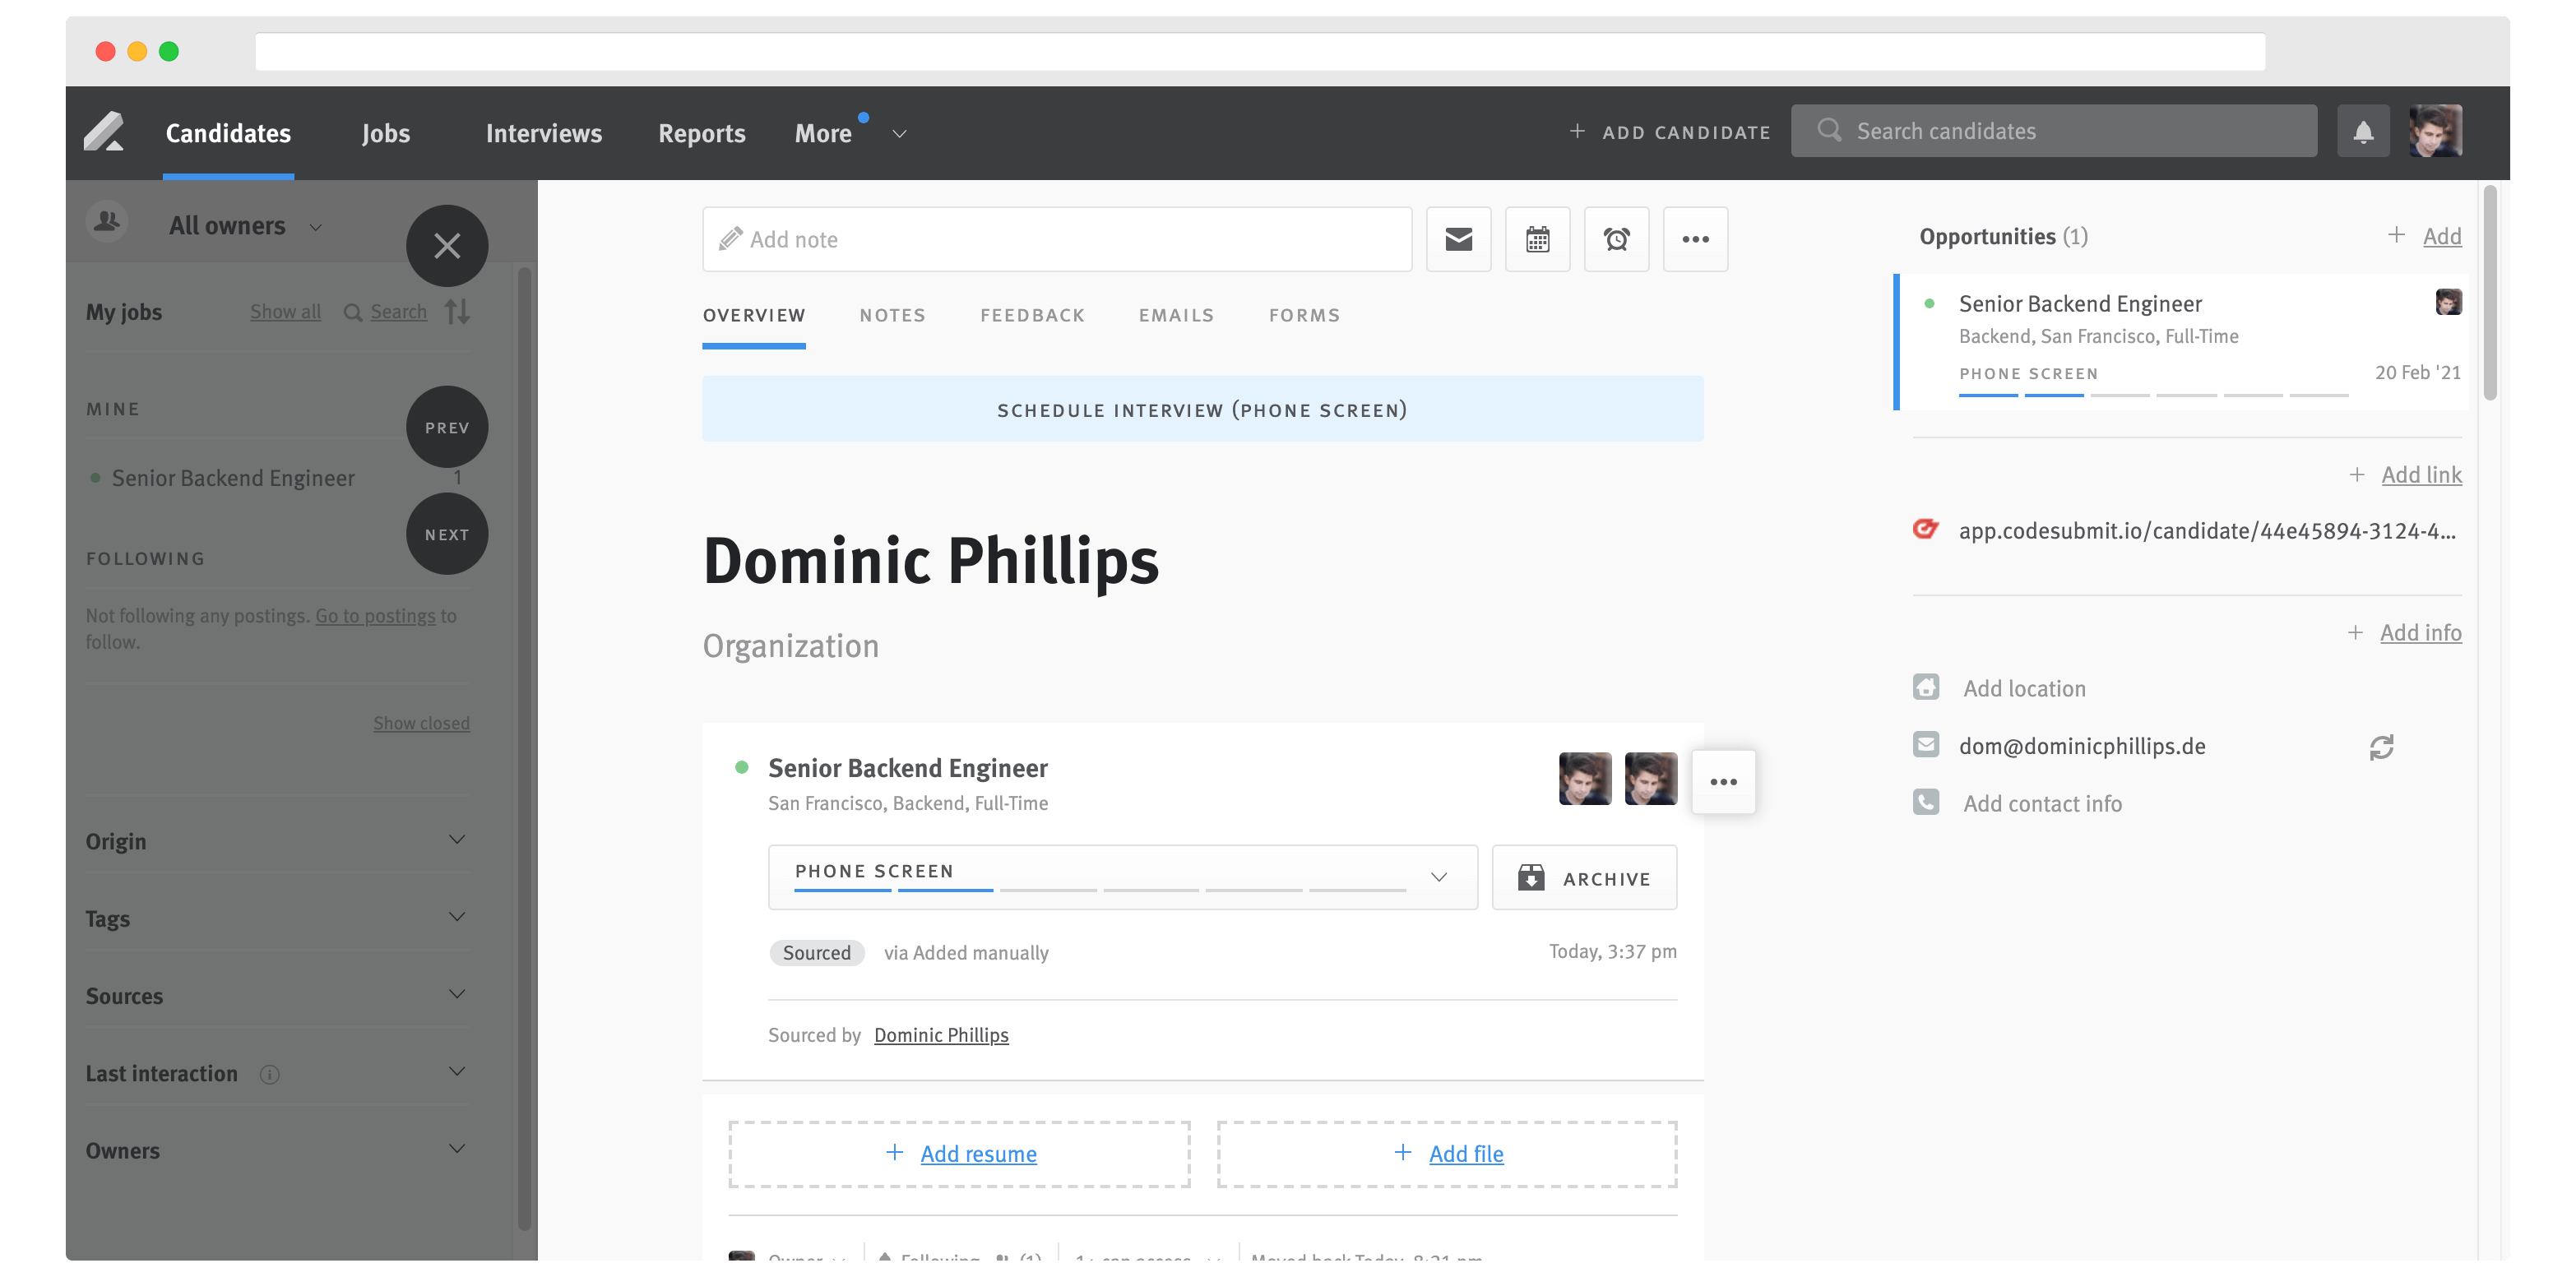Switch to the Feedback tab
Screen dimensions: 2576x1277
[x=1032, y=315]
